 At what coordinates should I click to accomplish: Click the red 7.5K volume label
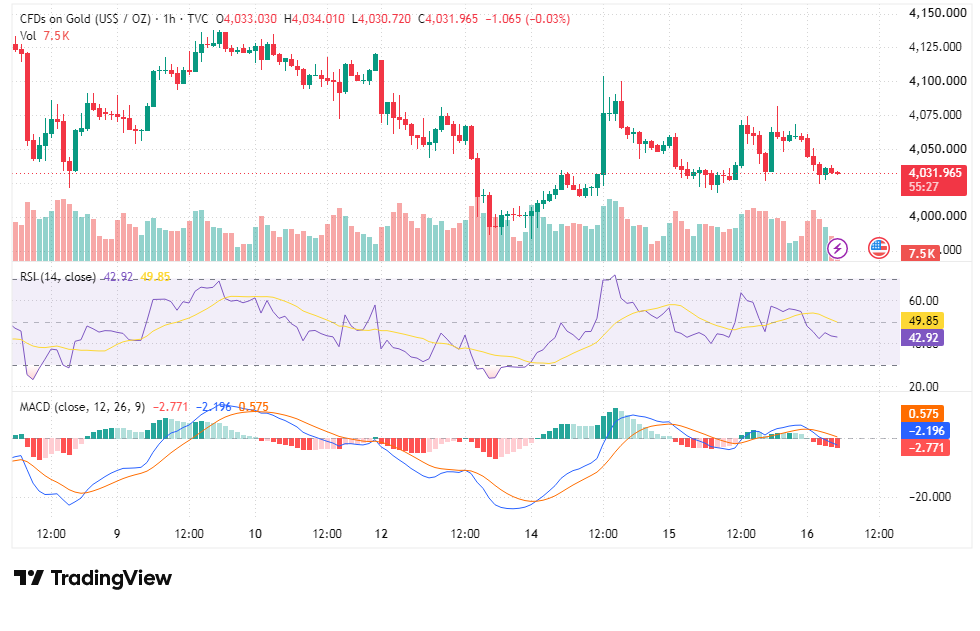point(920,253)
